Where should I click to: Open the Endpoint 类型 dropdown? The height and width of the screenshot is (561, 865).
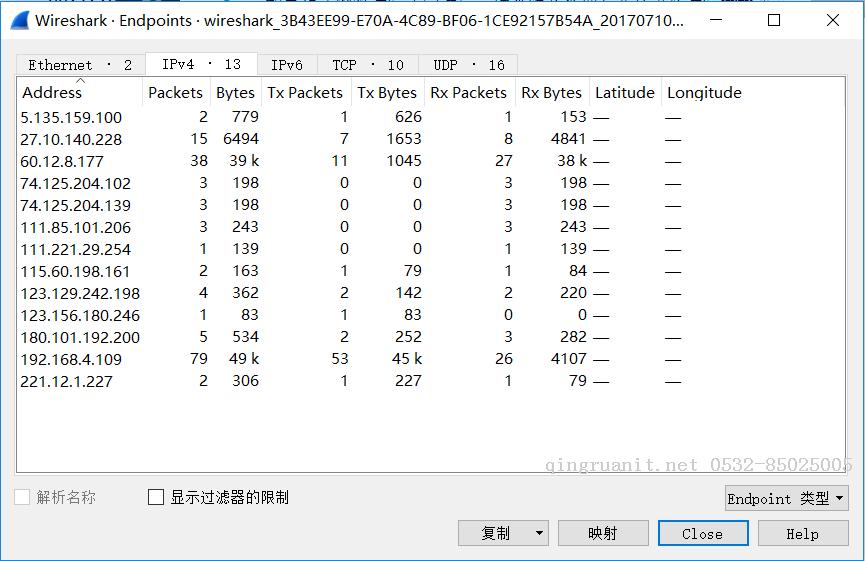(786, 498)
